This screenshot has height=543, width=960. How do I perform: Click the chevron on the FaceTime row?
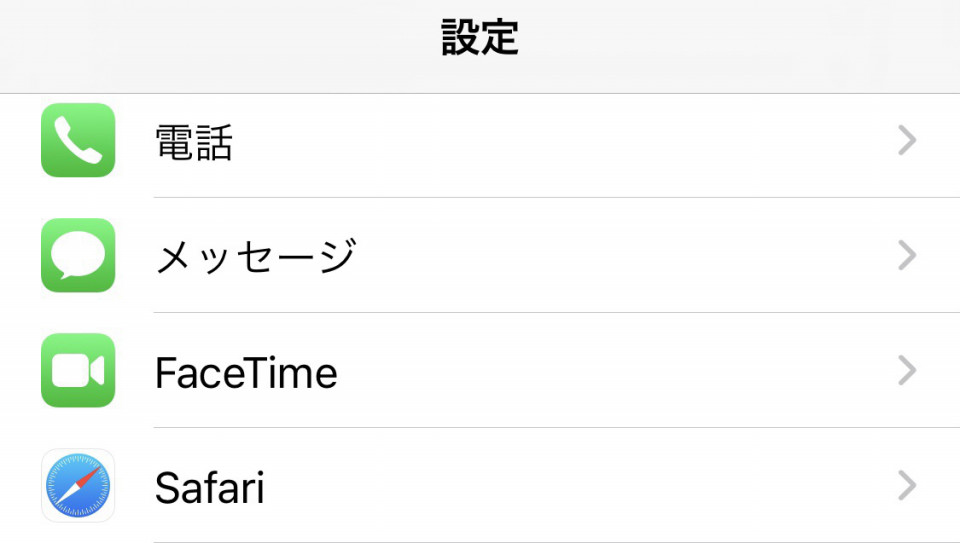point(907,370)
